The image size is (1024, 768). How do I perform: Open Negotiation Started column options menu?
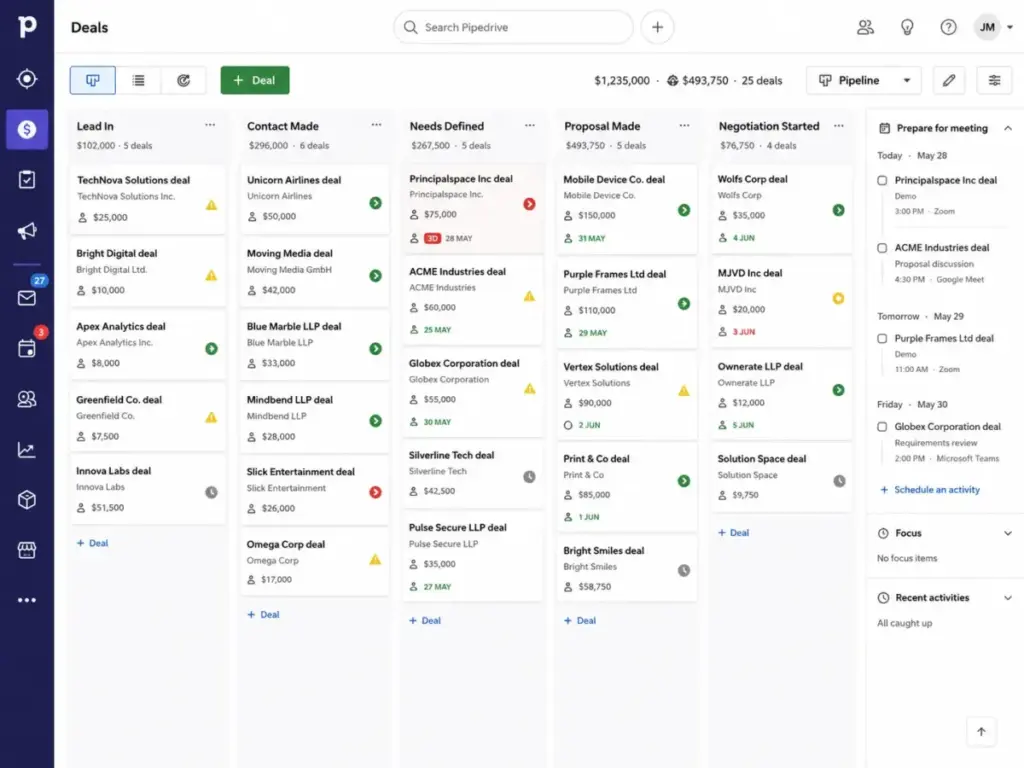point(839,125)
